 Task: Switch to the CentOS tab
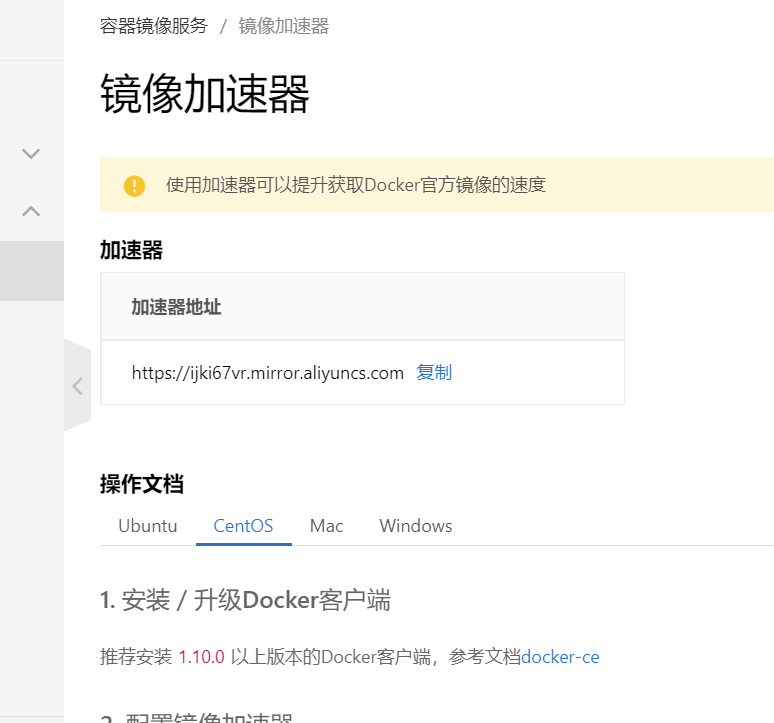[243, 526]
